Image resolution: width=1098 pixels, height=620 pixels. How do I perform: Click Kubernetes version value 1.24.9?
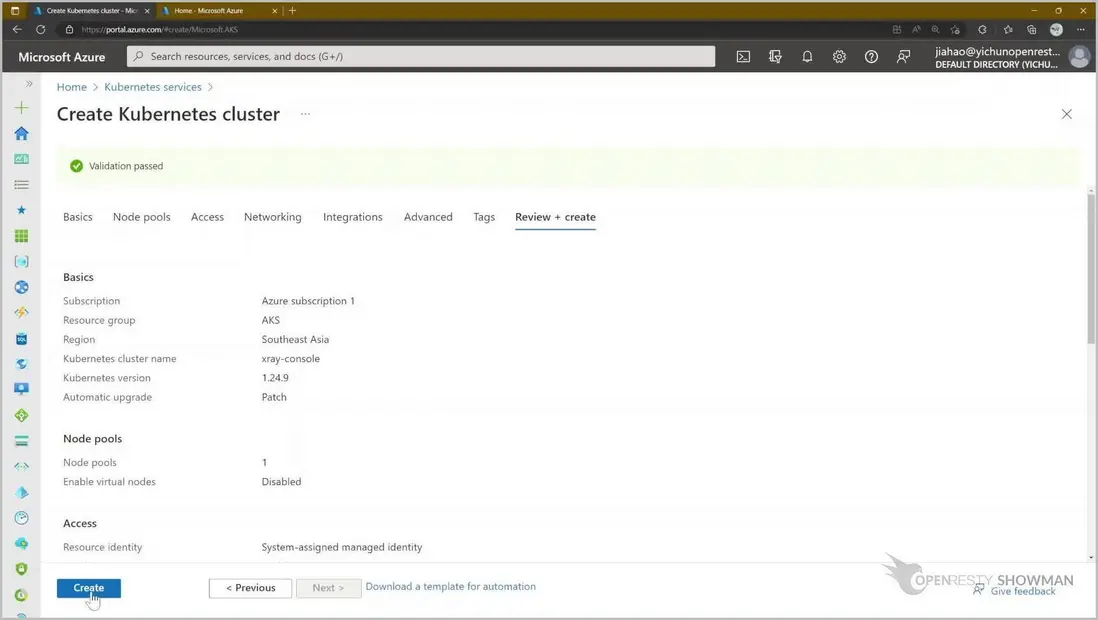click(x=275, y=378)
